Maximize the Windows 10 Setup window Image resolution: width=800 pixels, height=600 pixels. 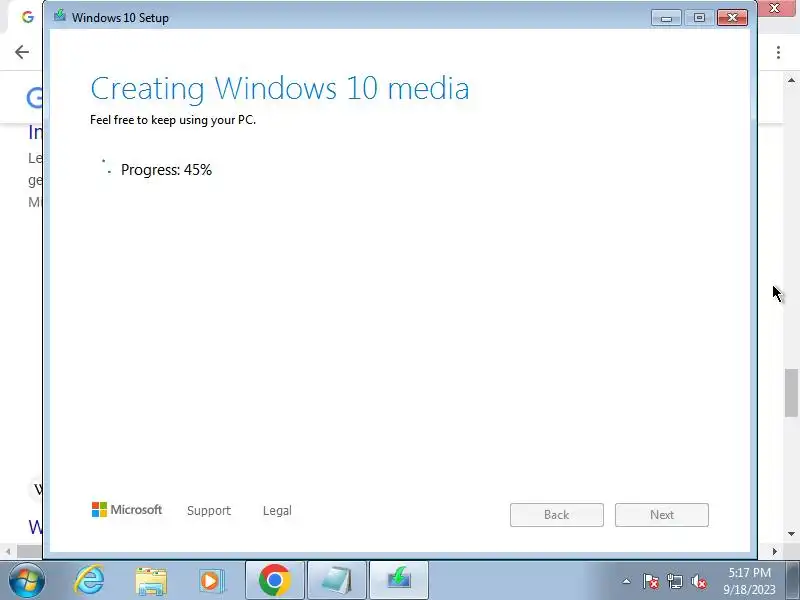(x=699, y=18)
